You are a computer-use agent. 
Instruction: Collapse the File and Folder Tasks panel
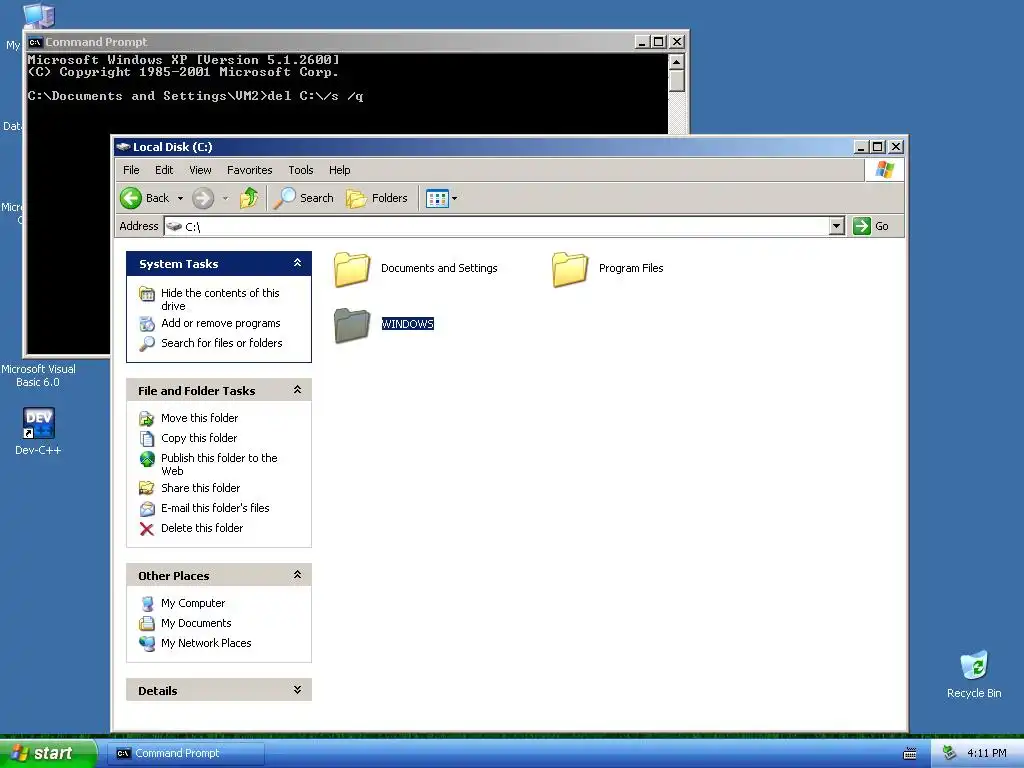(297, 390)
